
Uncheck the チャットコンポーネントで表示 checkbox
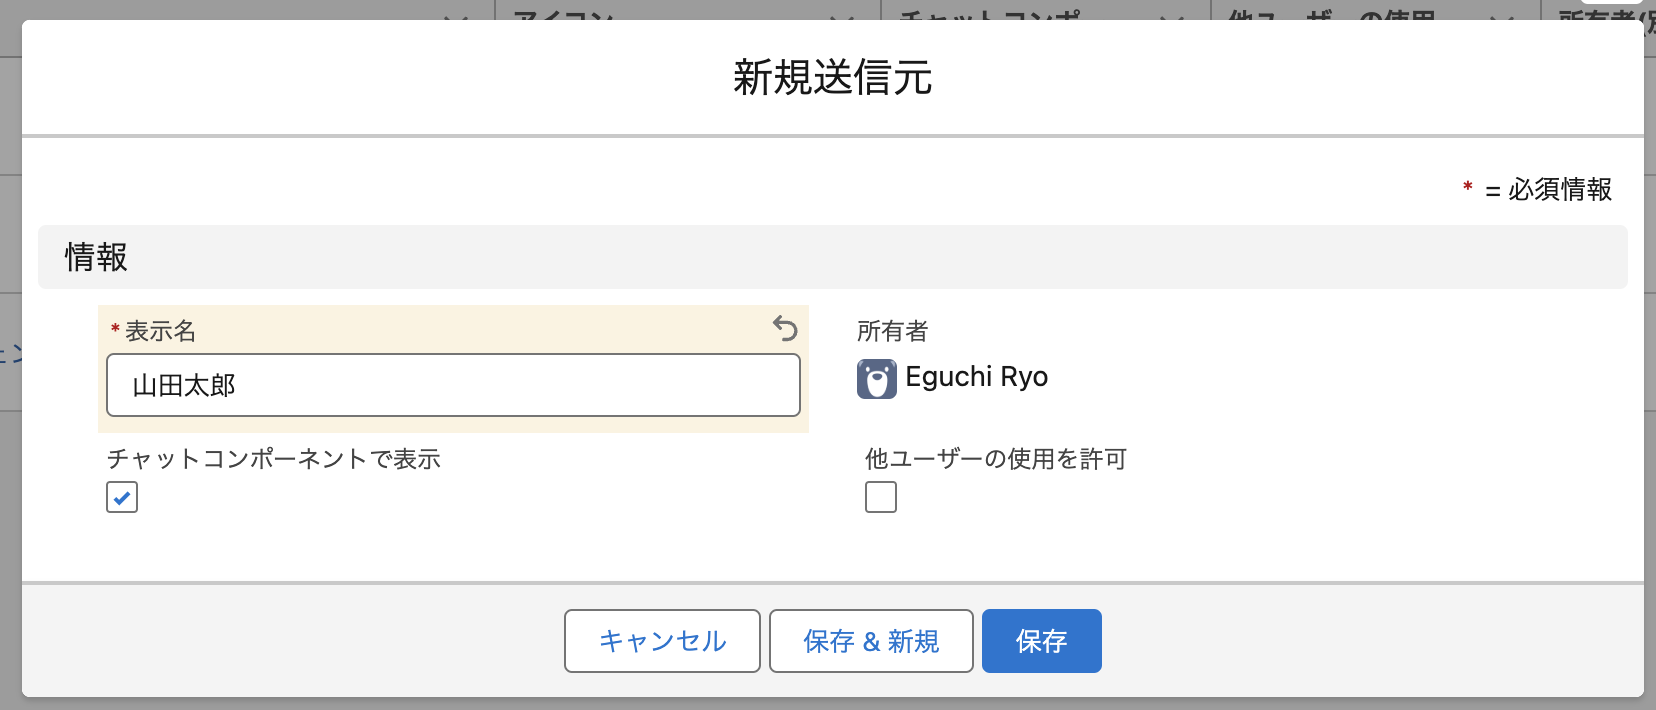[122, 497]
